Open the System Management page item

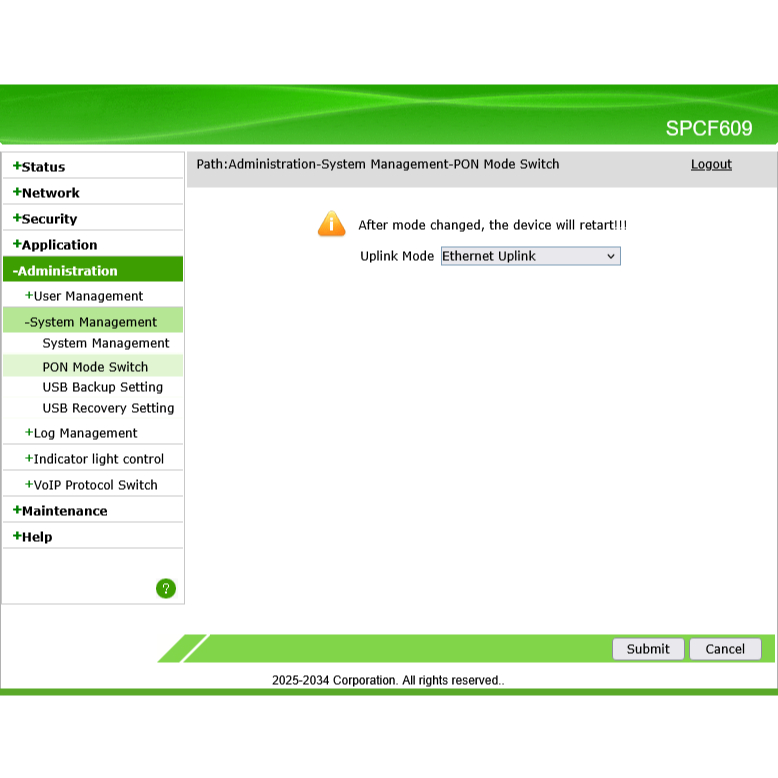click(x=106, y=343)
